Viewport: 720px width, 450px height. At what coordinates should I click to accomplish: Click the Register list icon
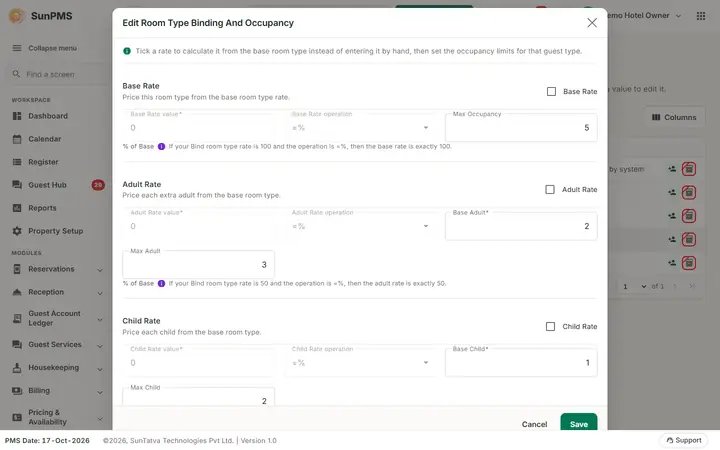click(17, 162)
